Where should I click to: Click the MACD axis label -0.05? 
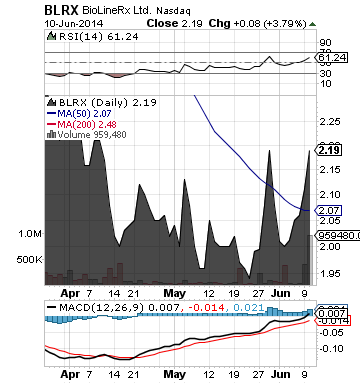click(x=332, y=333)
